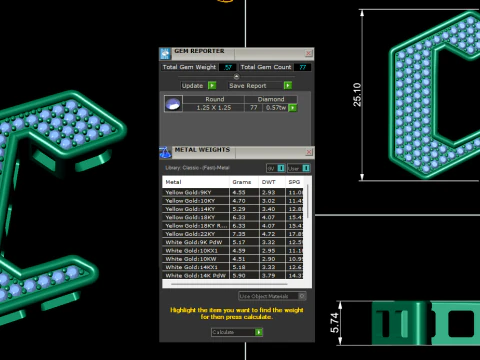Click the Library: Classic-(Fast)-Metal label

click(x=197, y=168)
